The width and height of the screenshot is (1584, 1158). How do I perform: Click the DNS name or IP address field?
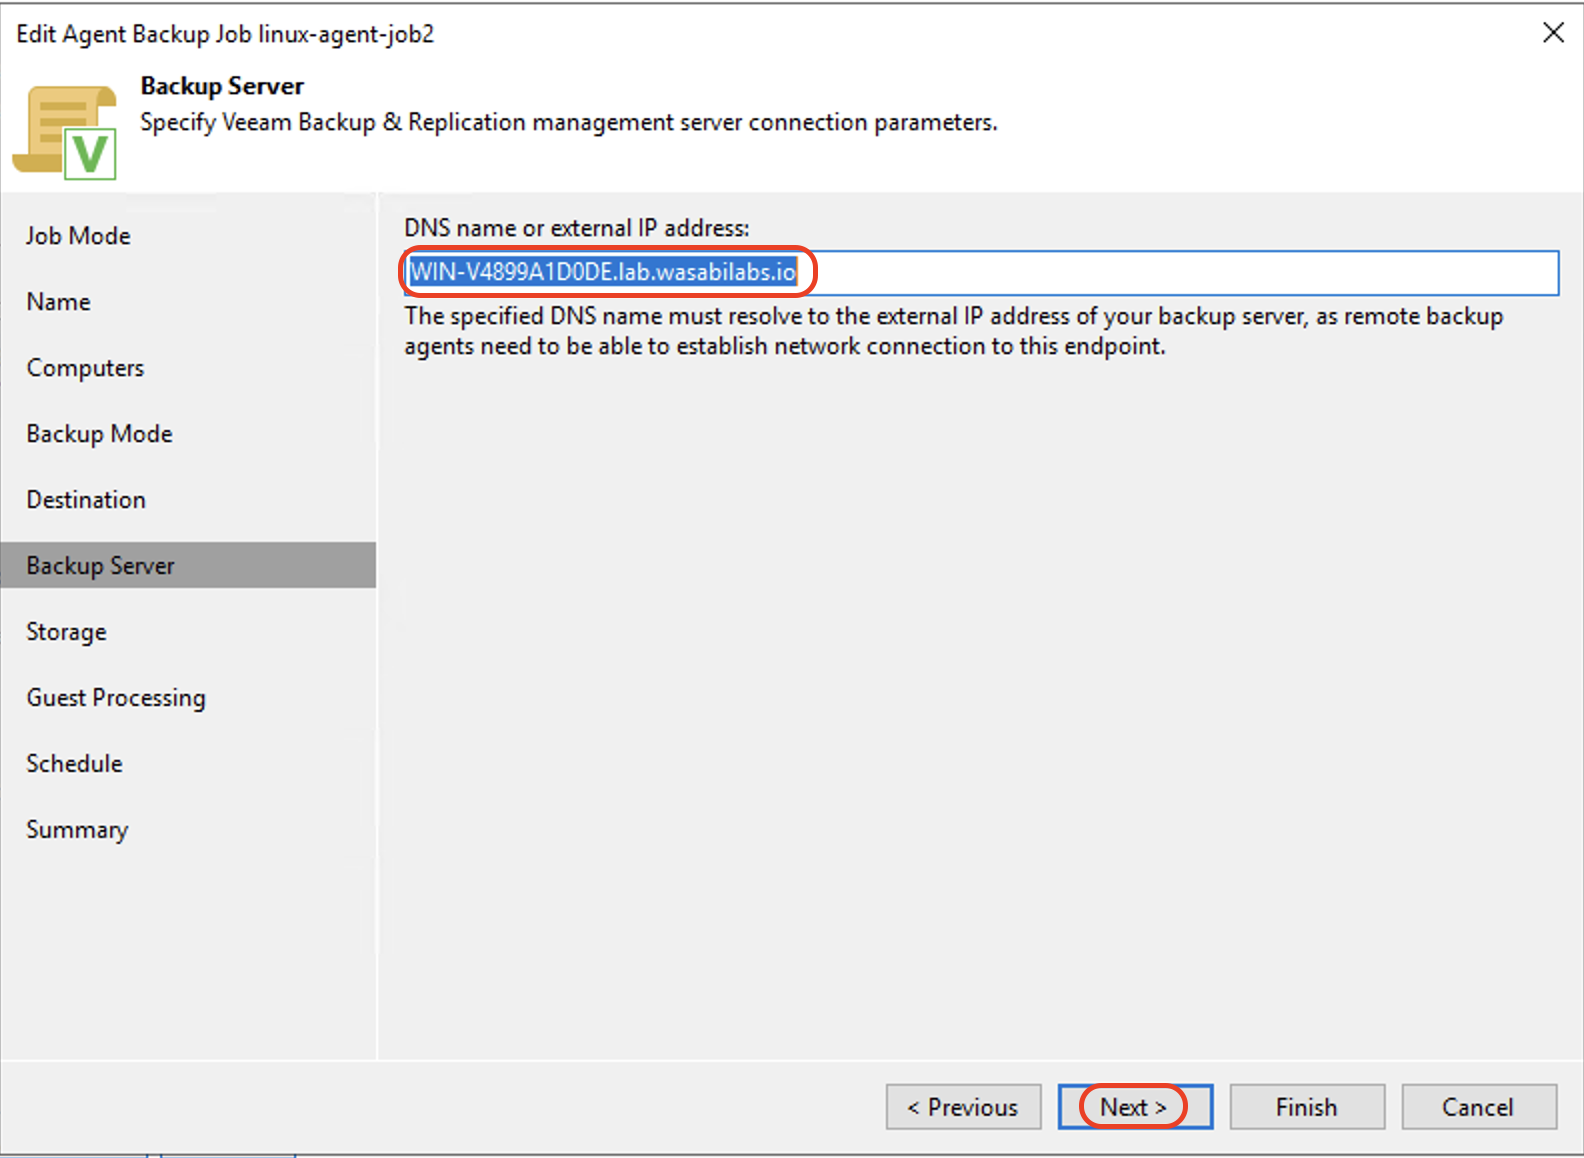(x=981, y=272)
